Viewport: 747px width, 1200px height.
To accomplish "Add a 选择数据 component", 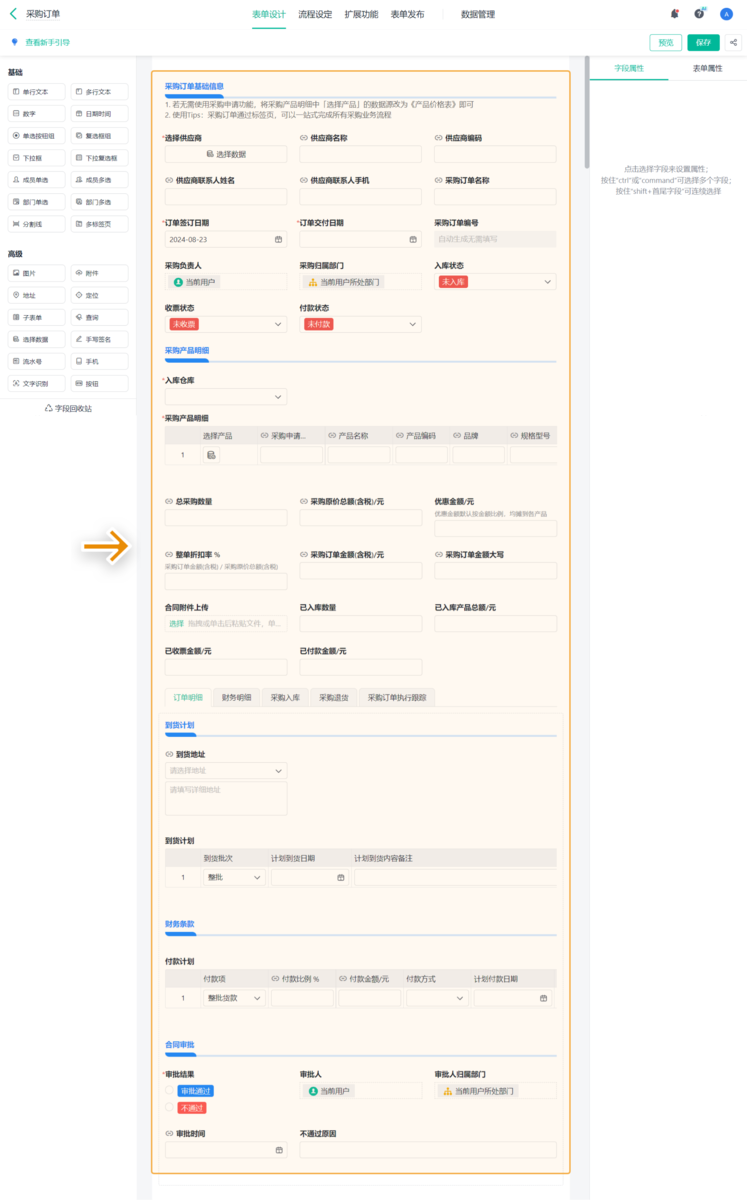I will pos(36,339).
